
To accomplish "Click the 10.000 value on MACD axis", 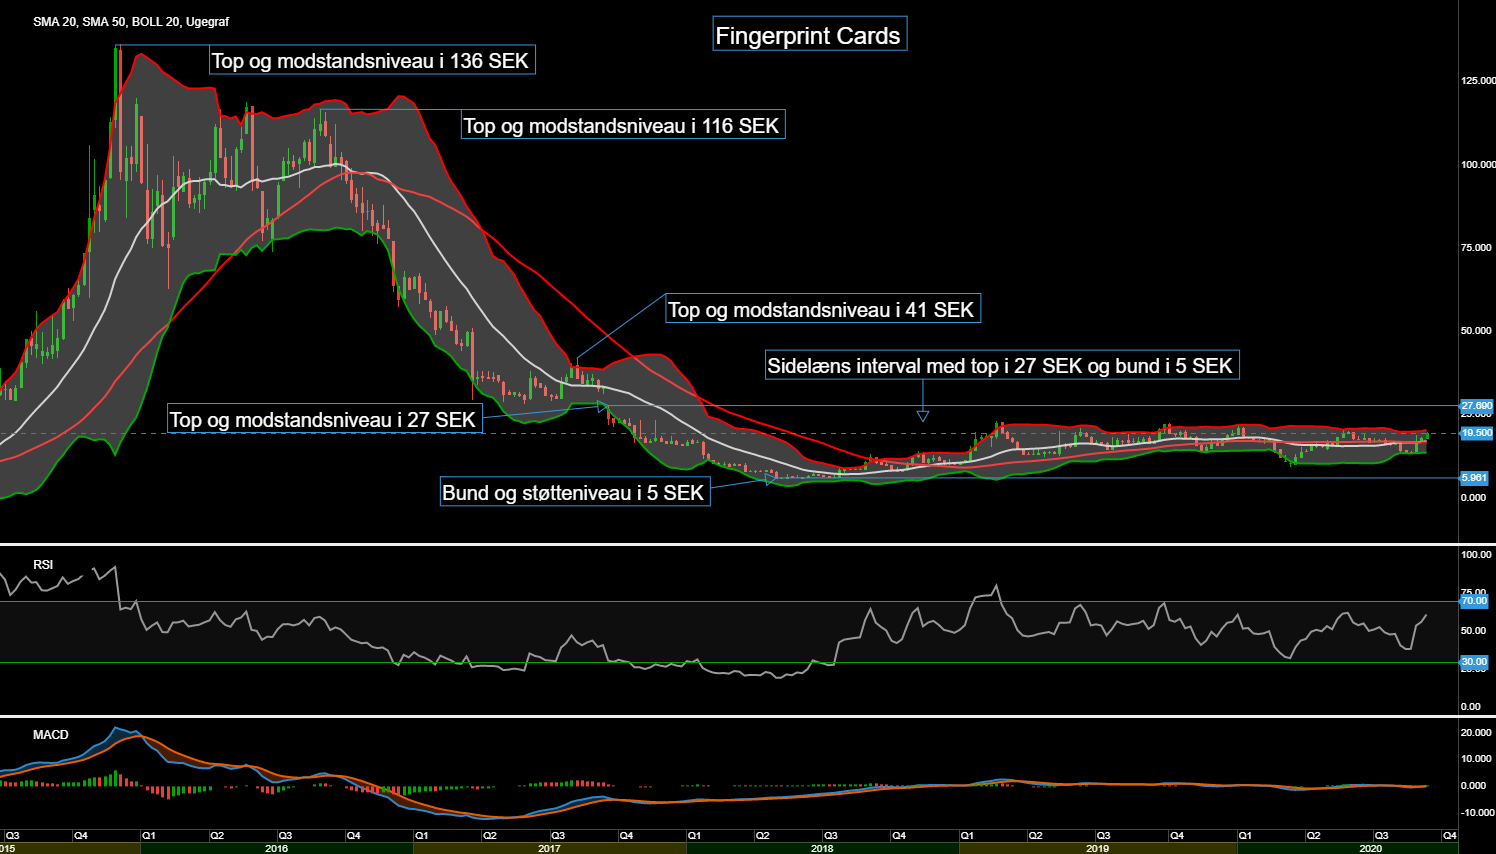I will (1476, 759).
